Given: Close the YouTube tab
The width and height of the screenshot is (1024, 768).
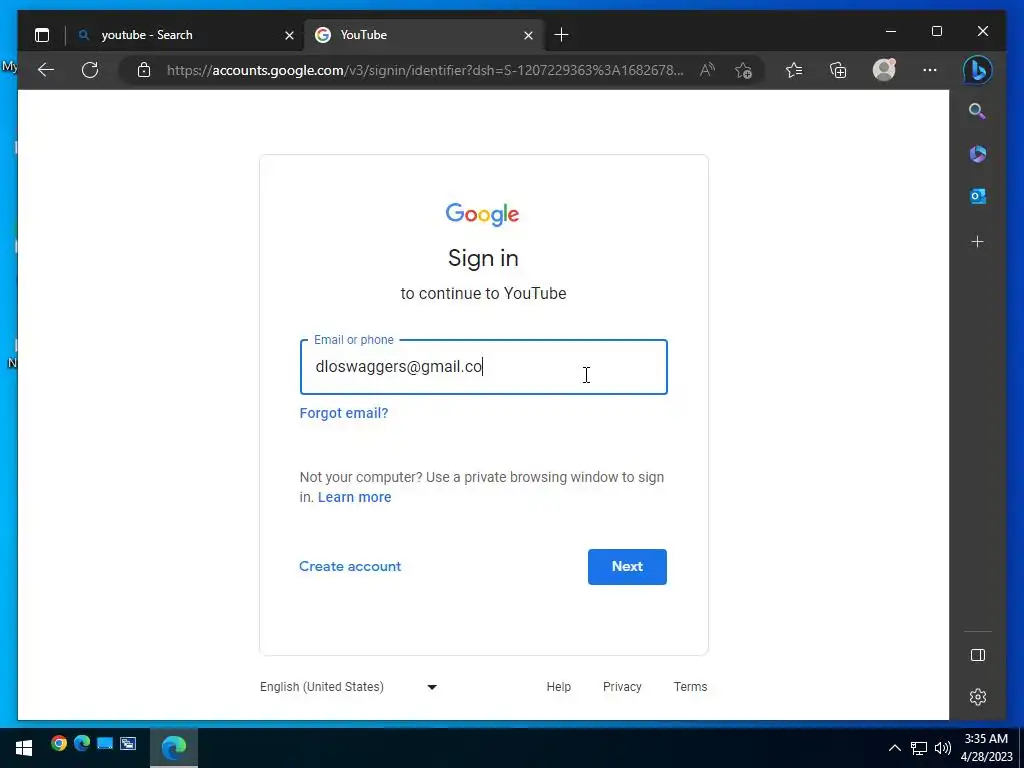Looking at the screenshot, I should tap(528, 35).
